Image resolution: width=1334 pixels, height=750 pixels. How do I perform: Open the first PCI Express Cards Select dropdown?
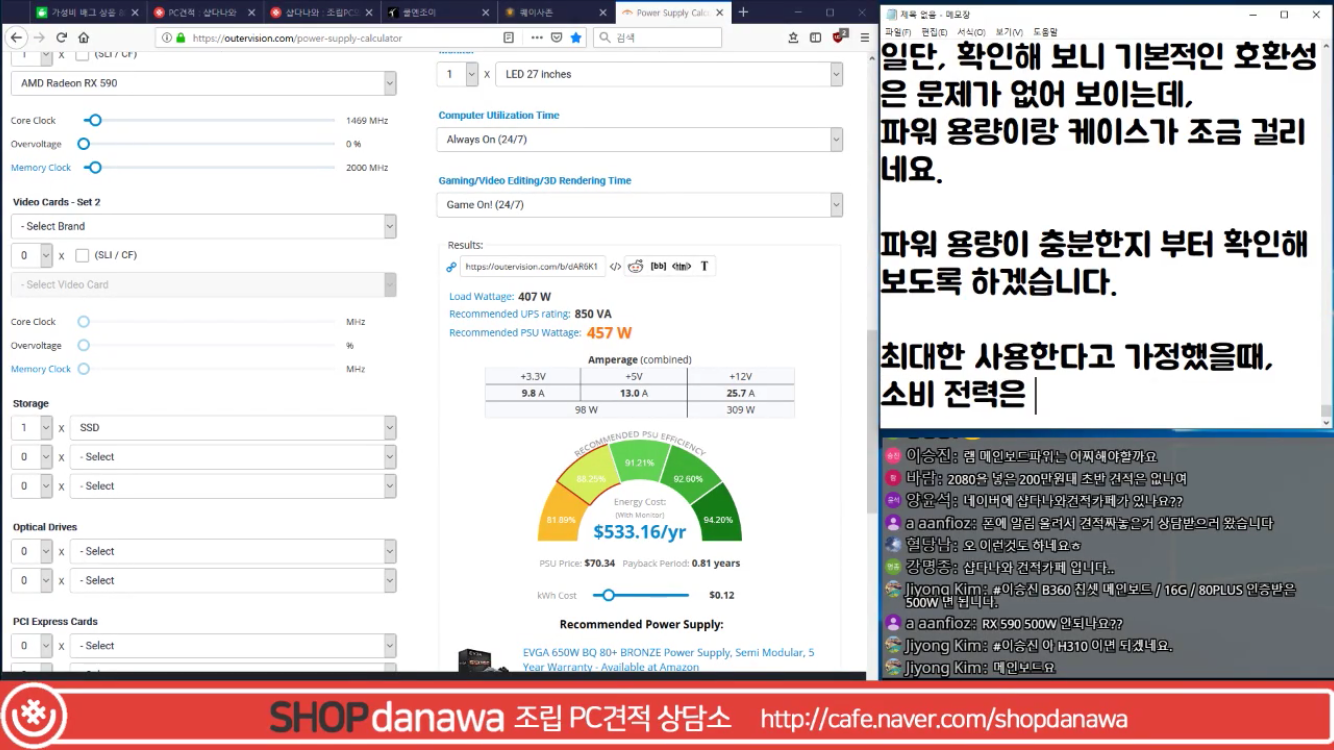[x=233, y=646]
